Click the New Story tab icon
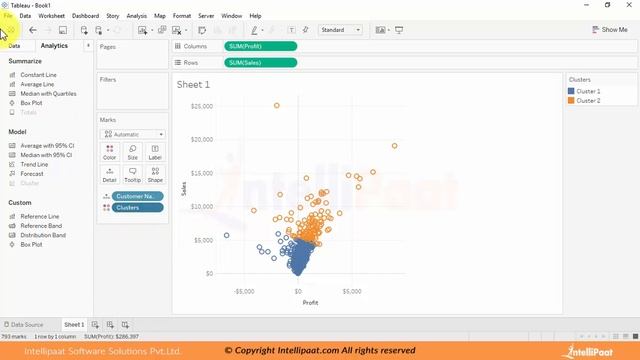The height and width of the screenshot is (360, 640). click(125, 325)
